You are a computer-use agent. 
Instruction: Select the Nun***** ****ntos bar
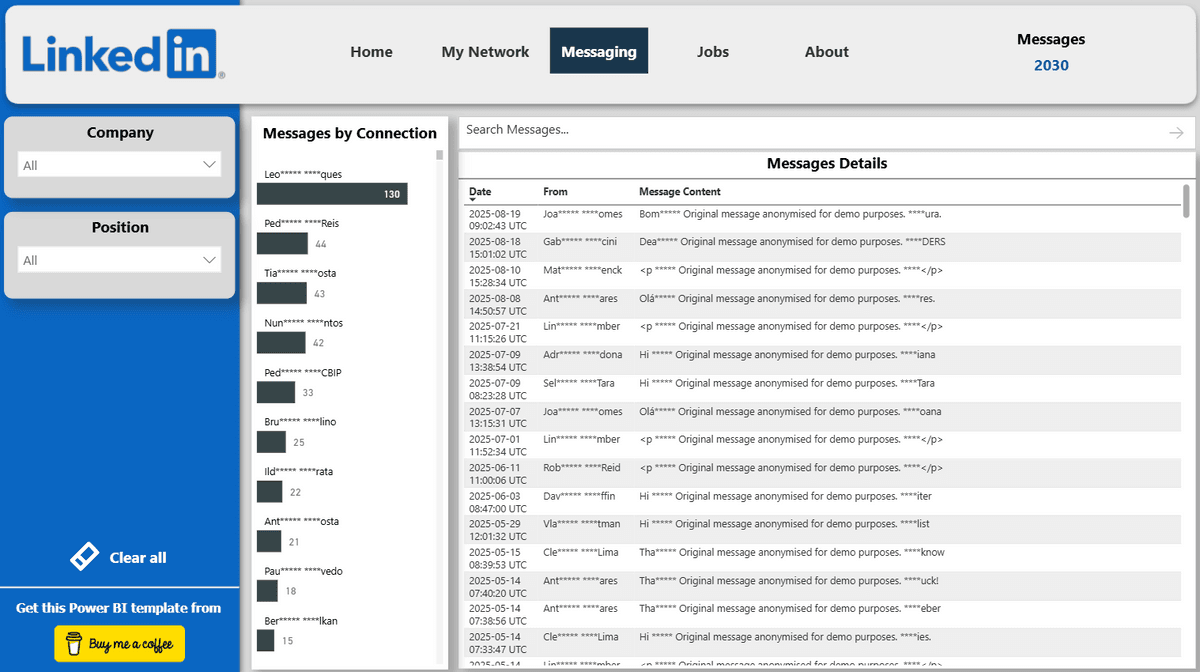tap(281, 342)
